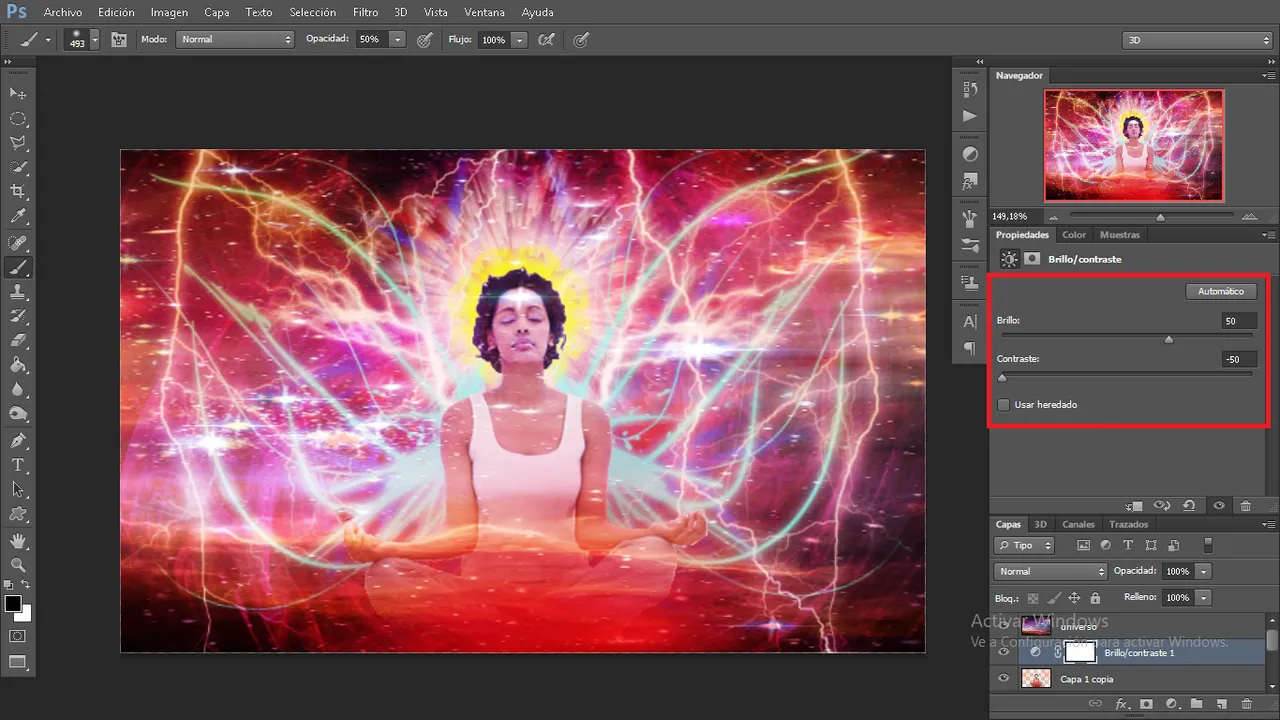Switch to the Color tab
The image size is (1280, 720).
1074,235
